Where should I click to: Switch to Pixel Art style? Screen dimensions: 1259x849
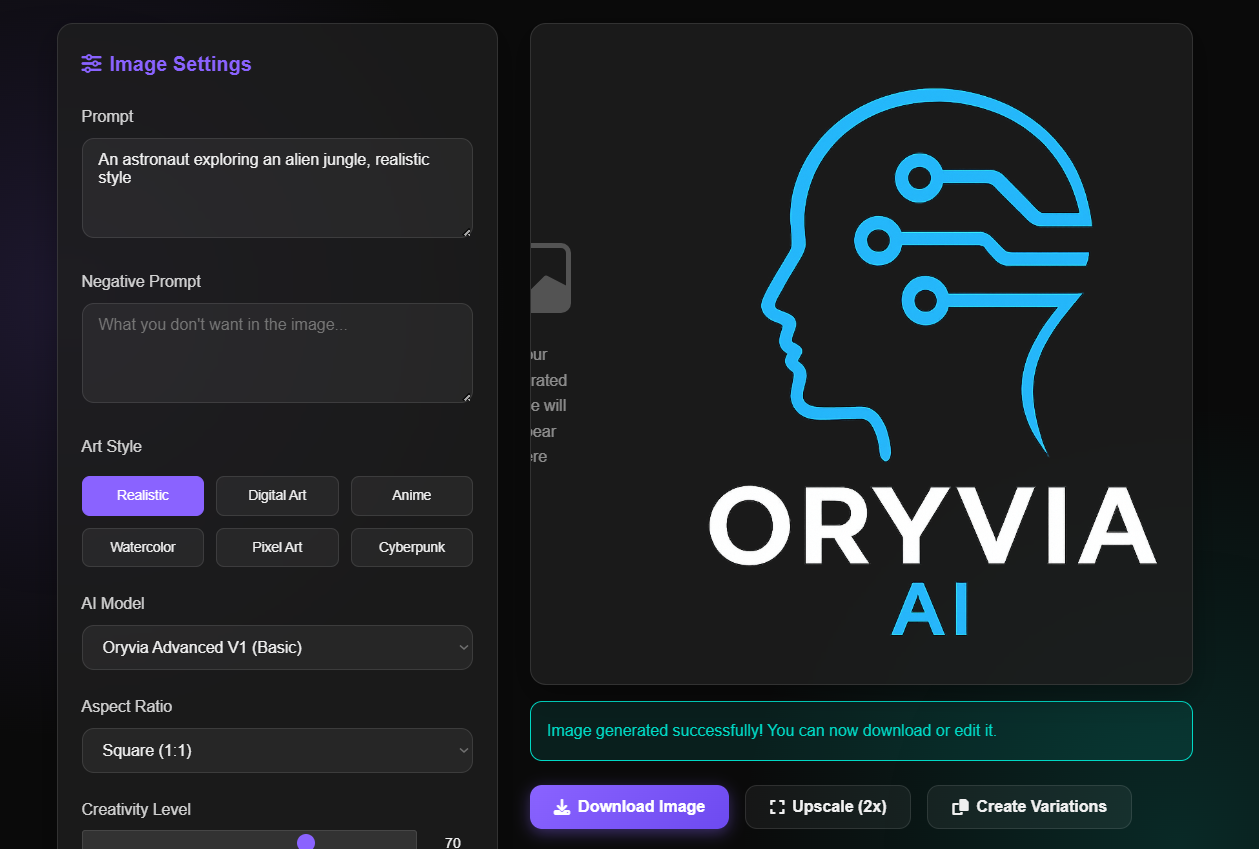(x=277, y=548)
